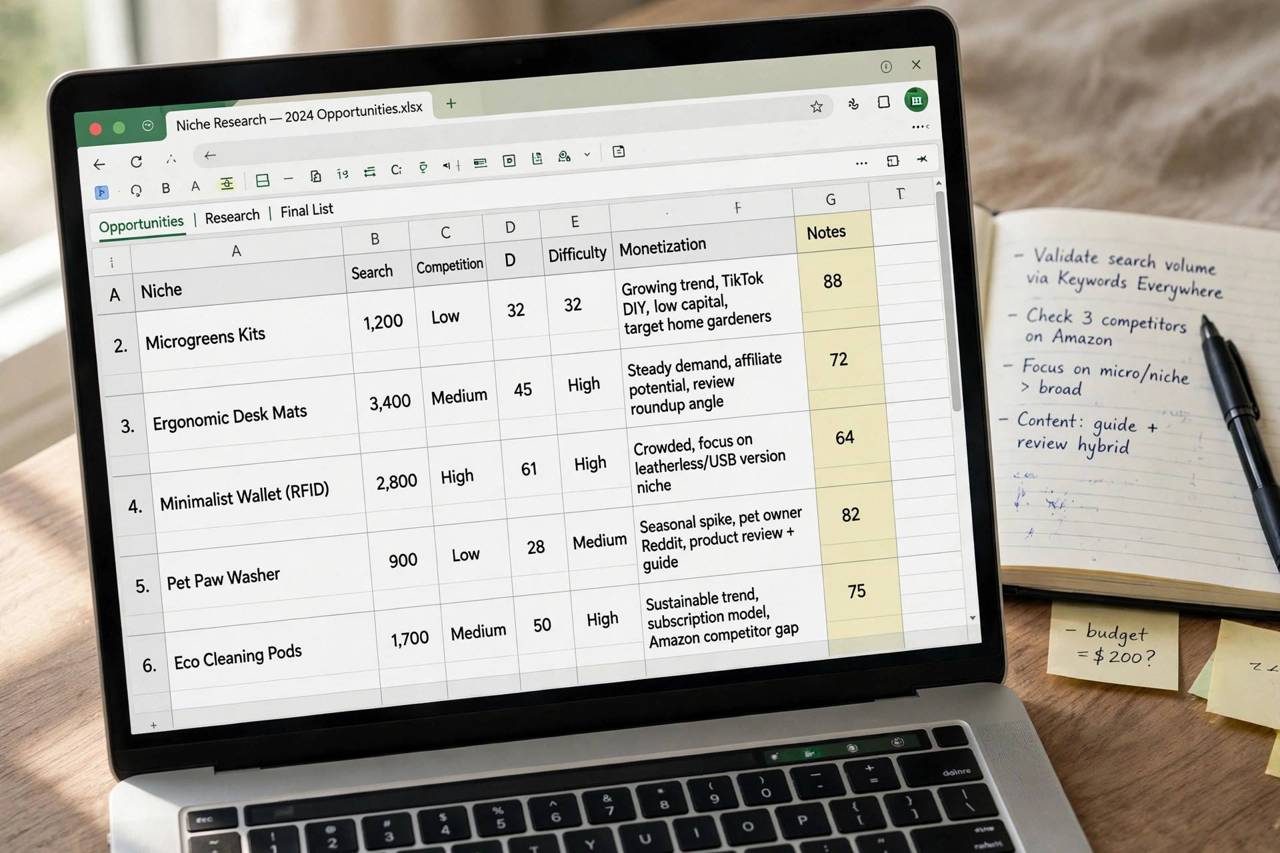This screenshot has width=1280, height=853.
Task: Click the 'Monetization' header cell
Action: pyautogui.click(x=703, y=245)
